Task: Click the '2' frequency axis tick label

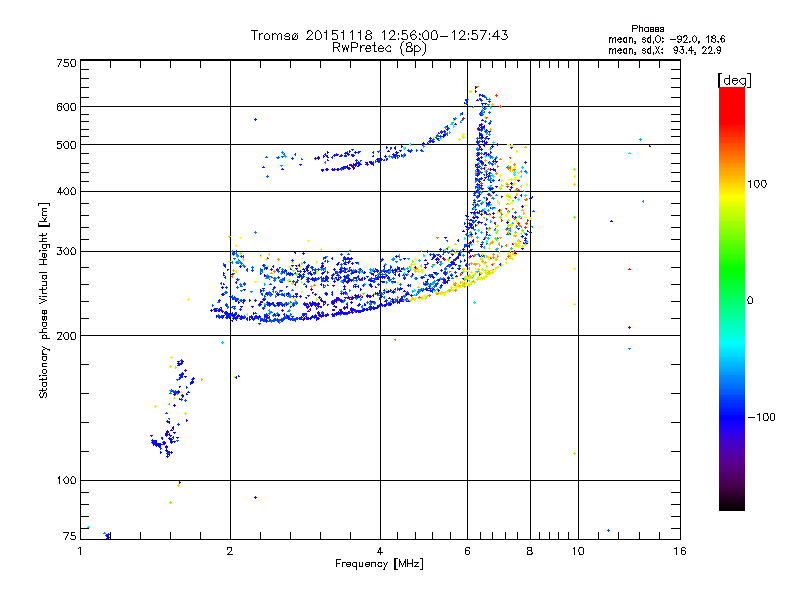Action: pyautogui.click(x=230, y=551)
